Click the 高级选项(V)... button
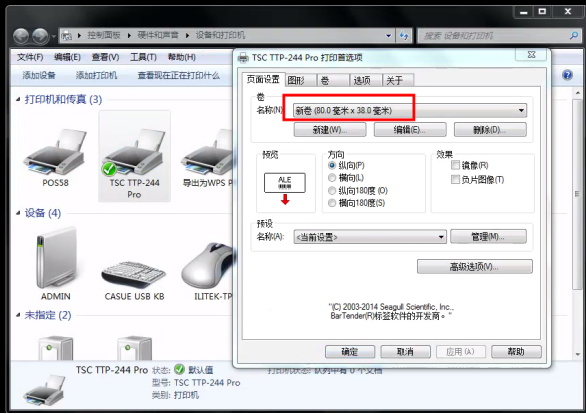 [x=474, y=267]
